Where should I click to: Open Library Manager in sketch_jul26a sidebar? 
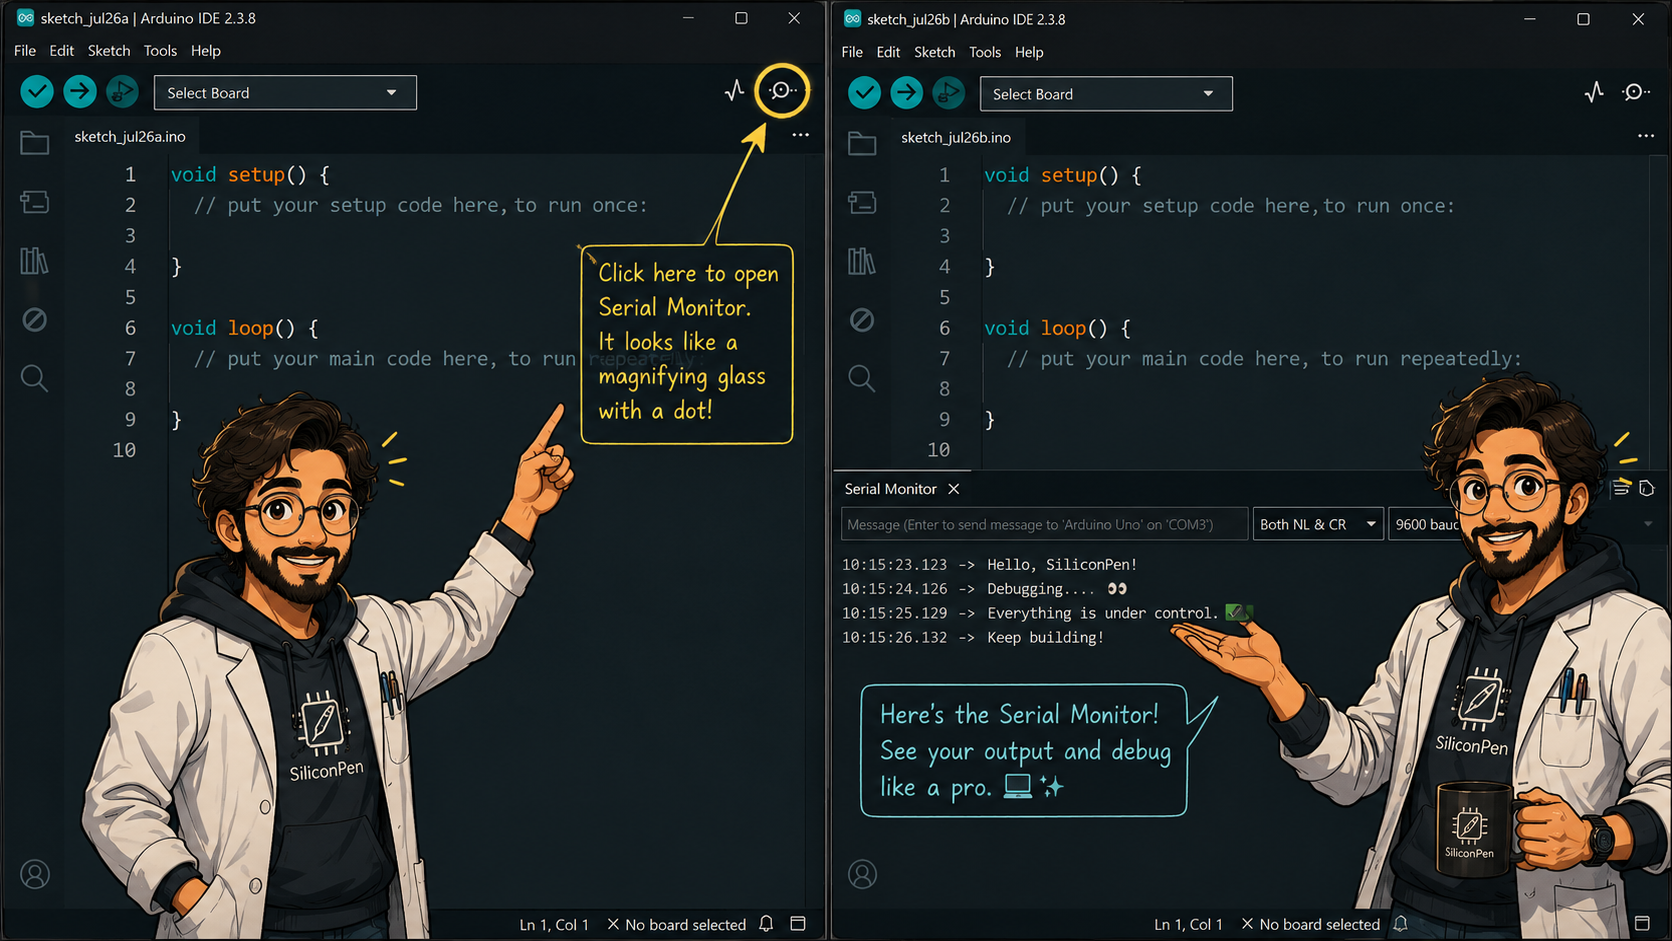[x=34, y=261]
